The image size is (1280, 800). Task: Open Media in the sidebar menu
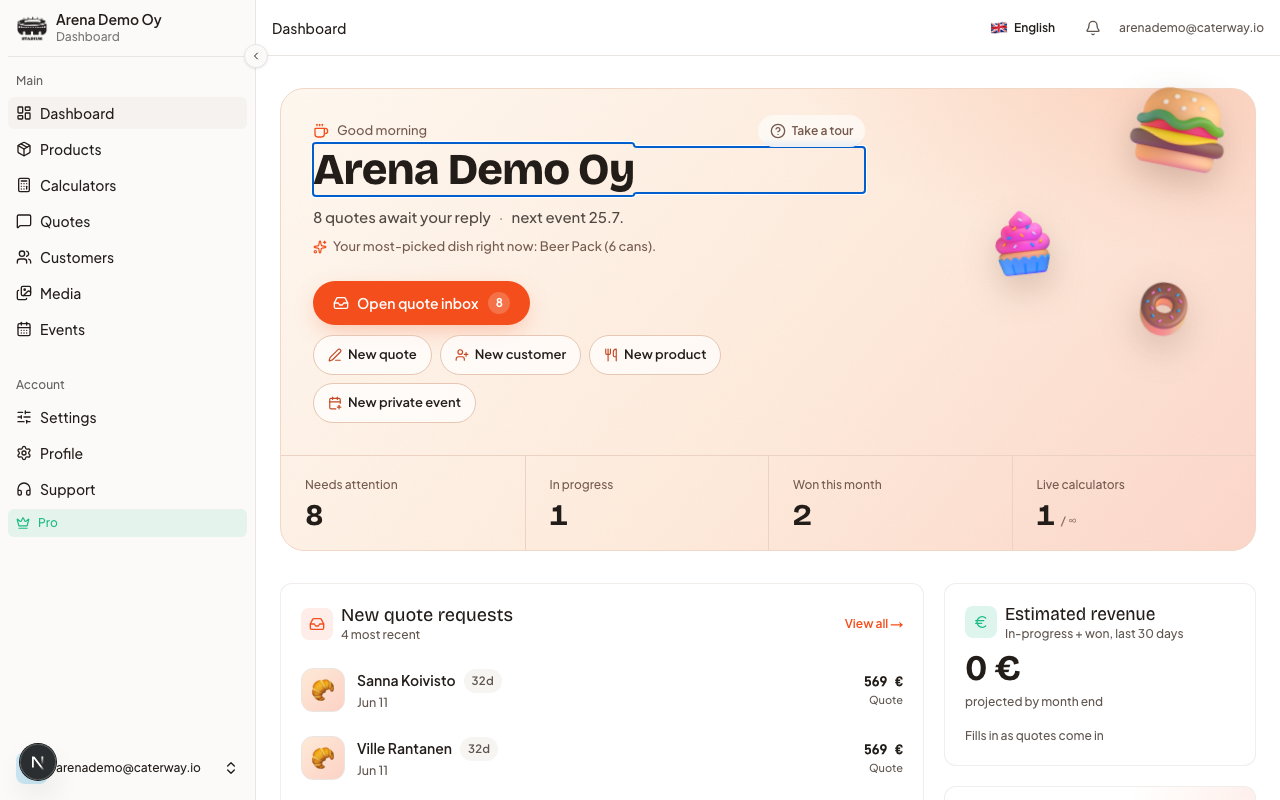[x=127, y=293]
